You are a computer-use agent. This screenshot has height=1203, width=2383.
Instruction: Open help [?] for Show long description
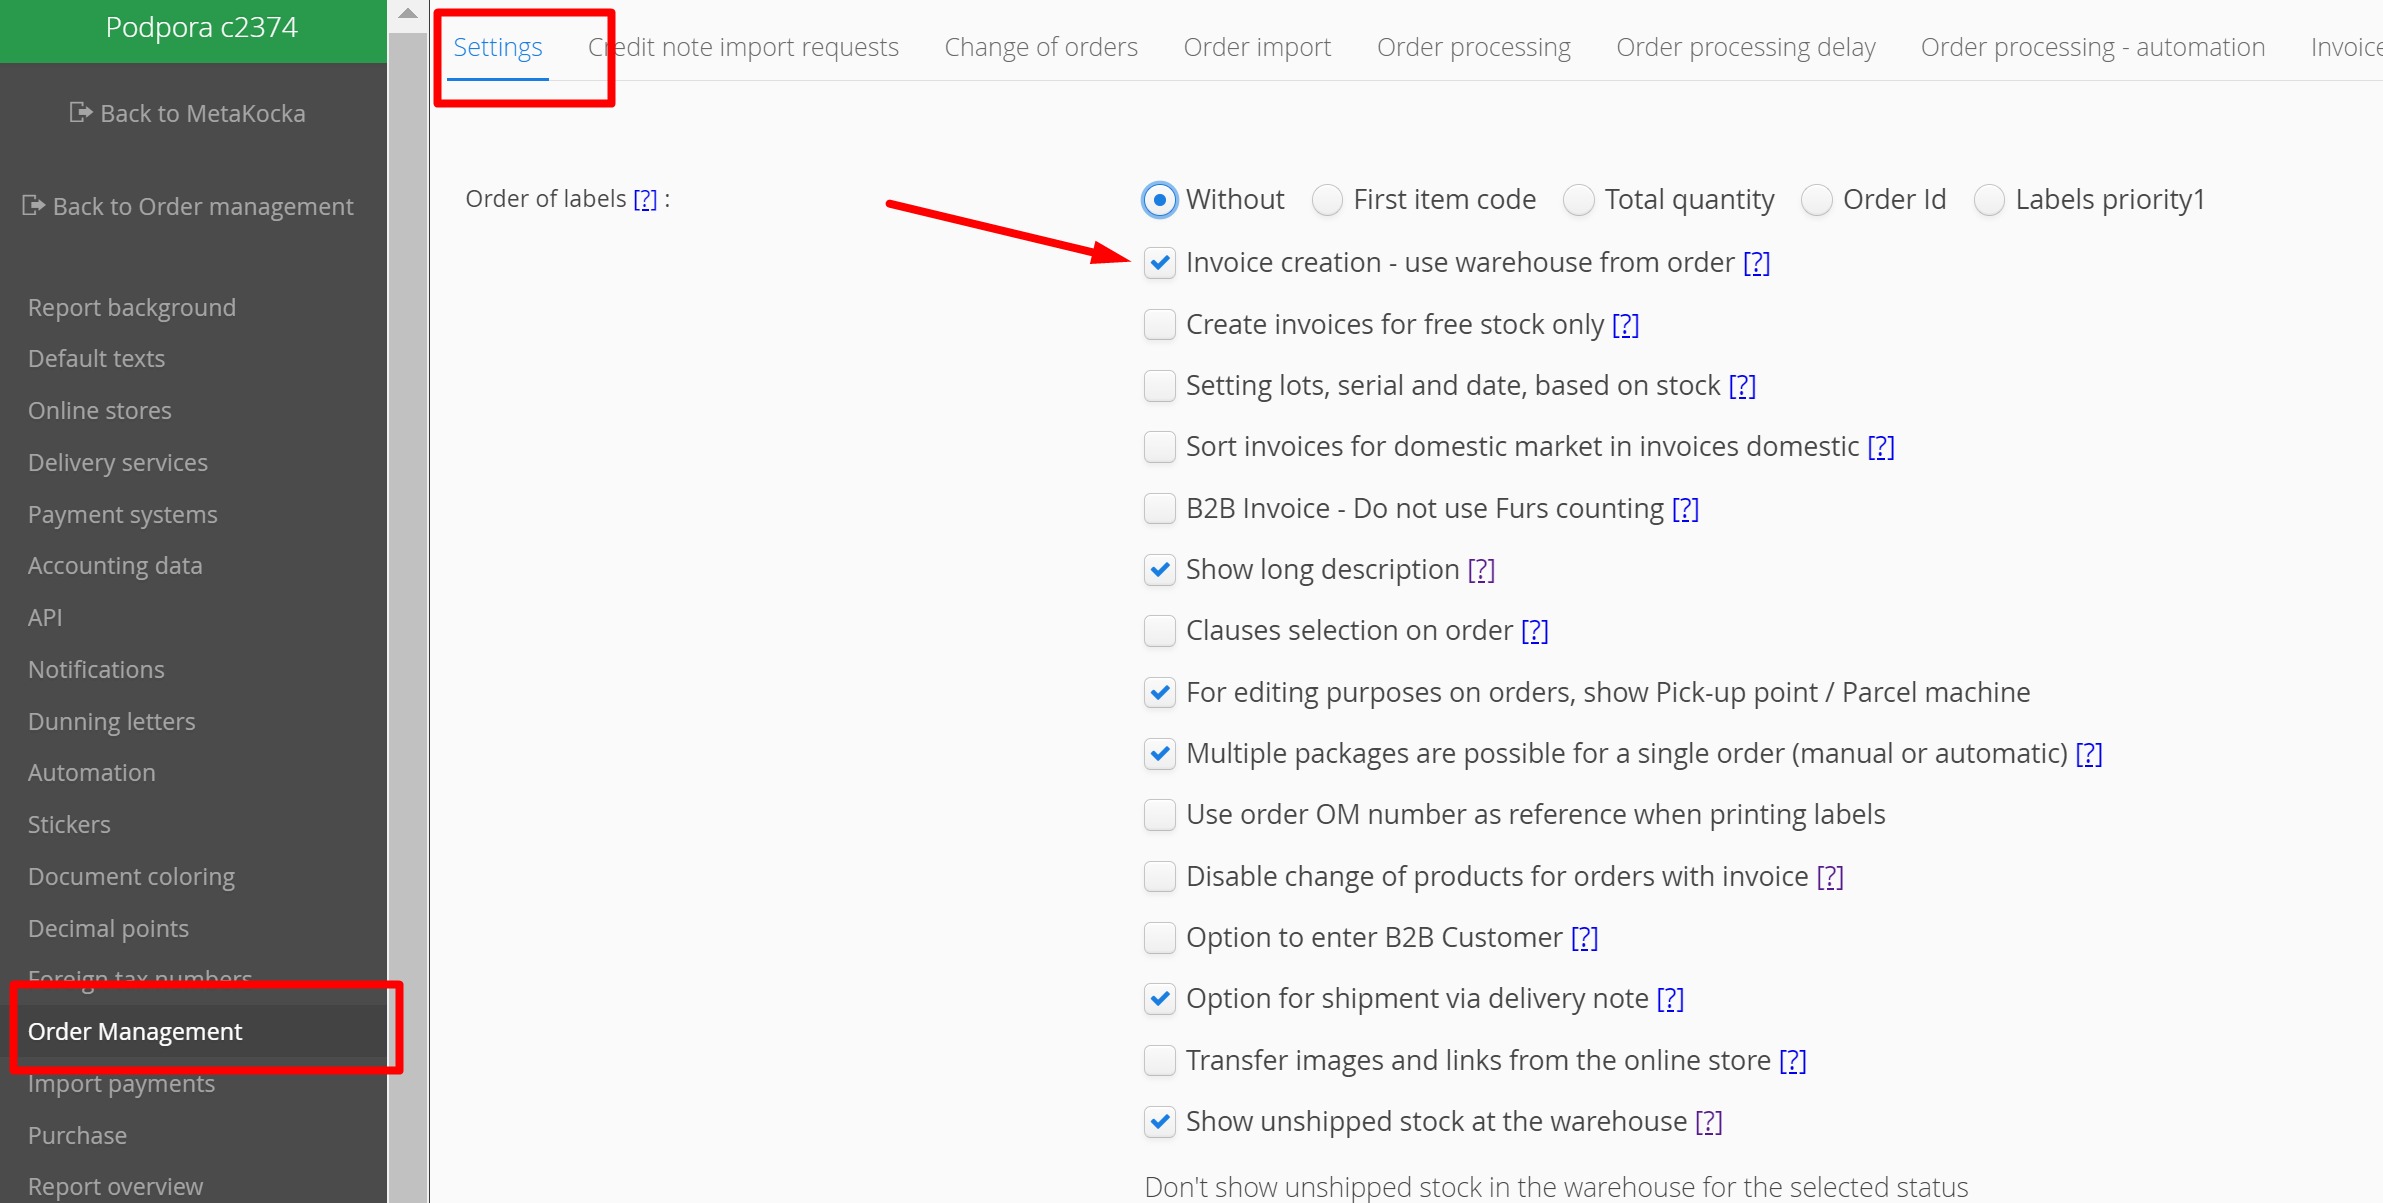1481,569
